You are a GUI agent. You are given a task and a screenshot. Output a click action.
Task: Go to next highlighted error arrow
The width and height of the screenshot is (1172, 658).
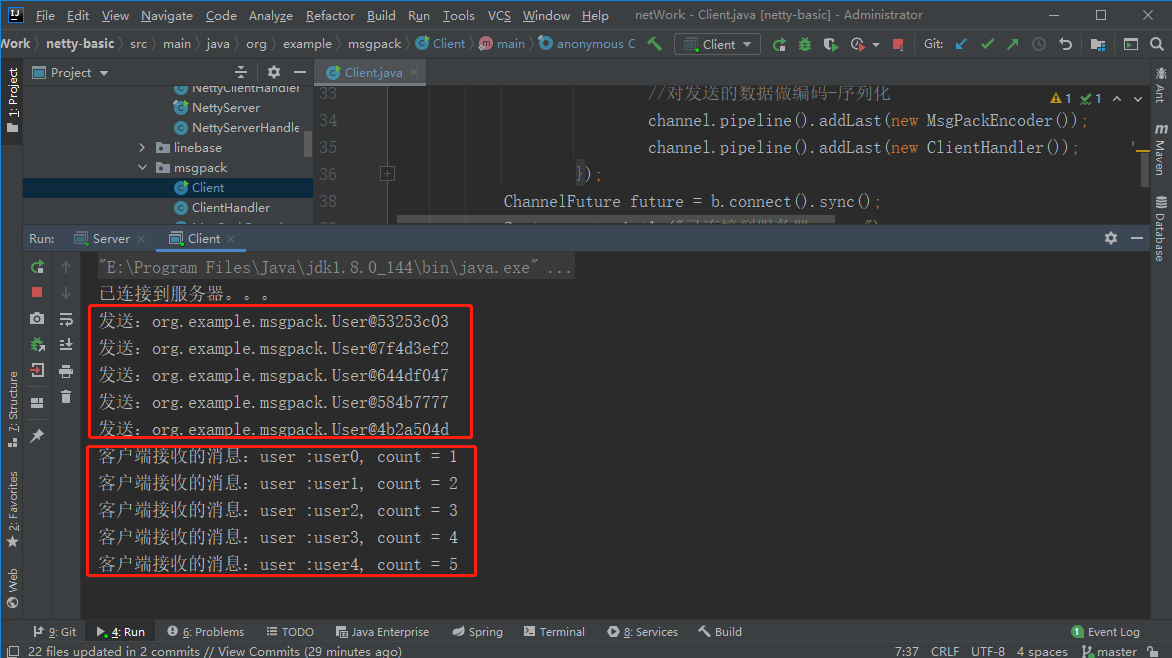point(1138,99)
